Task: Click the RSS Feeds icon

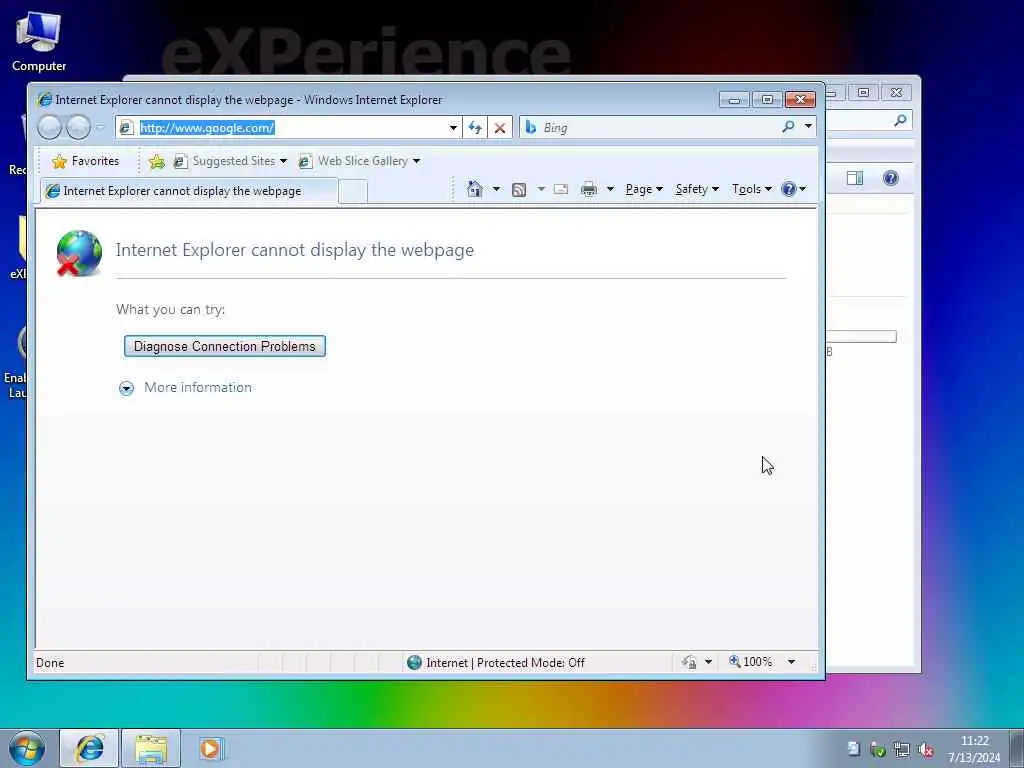Action: pos(519,189)
